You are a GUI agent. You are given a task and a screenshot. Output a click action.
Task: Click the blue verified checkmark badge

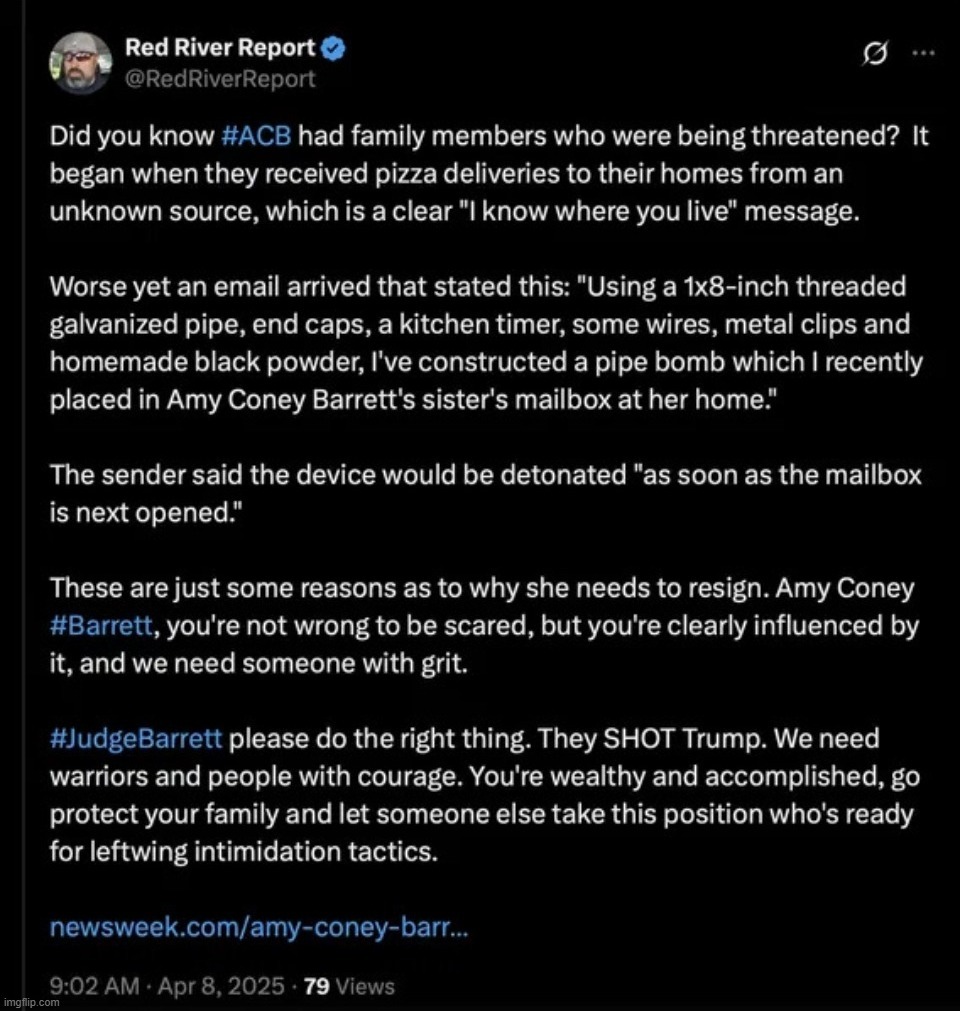pos(335,47)
